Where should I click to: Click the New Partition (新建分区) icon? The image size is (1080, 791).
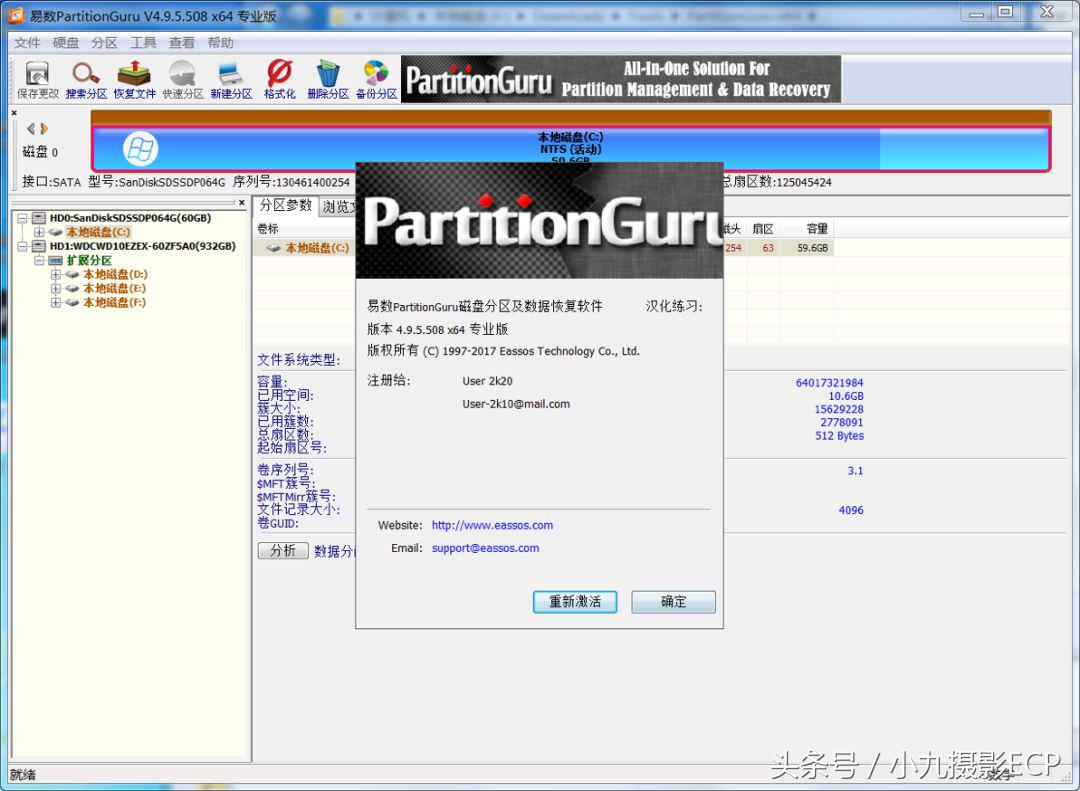[x=231, y=80]
